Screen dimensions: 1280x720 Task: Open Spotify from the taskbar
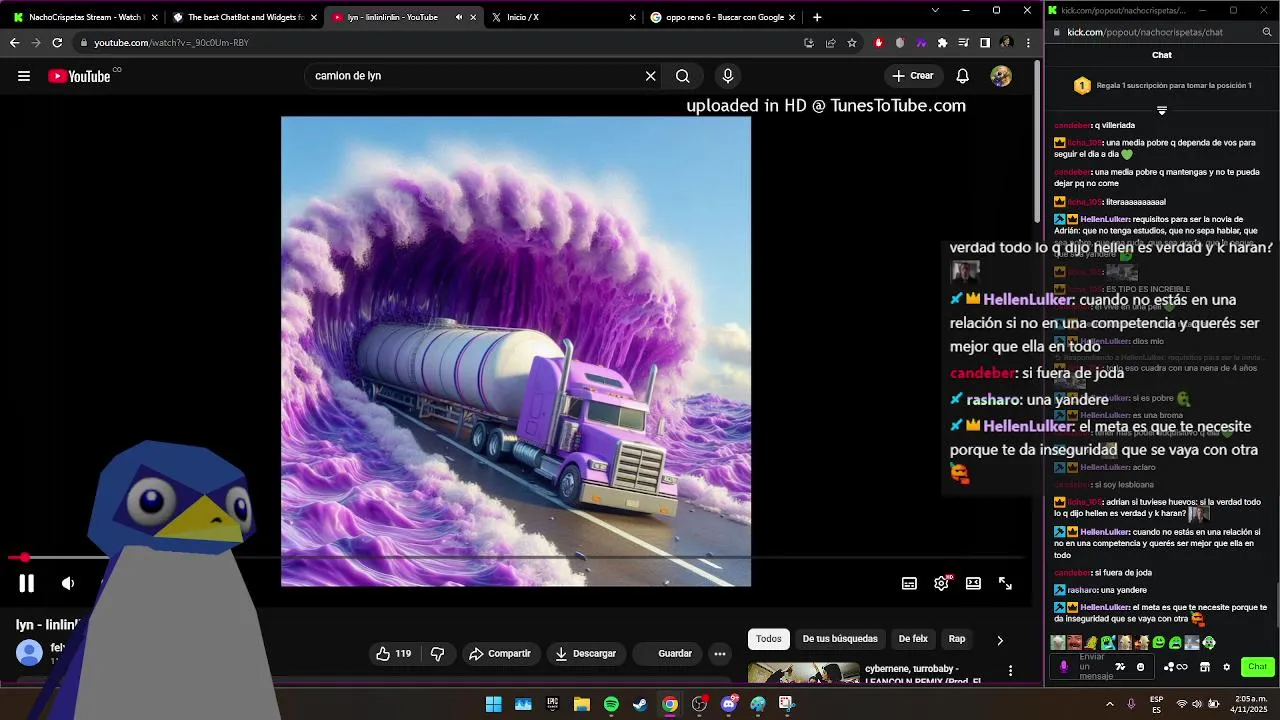point(611,705)
